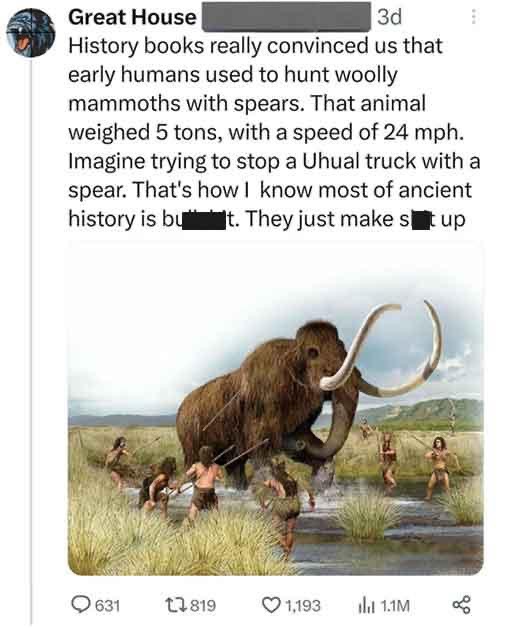Open the woolly mammoth hunt image
510x628 pixels.
(276, 408)
